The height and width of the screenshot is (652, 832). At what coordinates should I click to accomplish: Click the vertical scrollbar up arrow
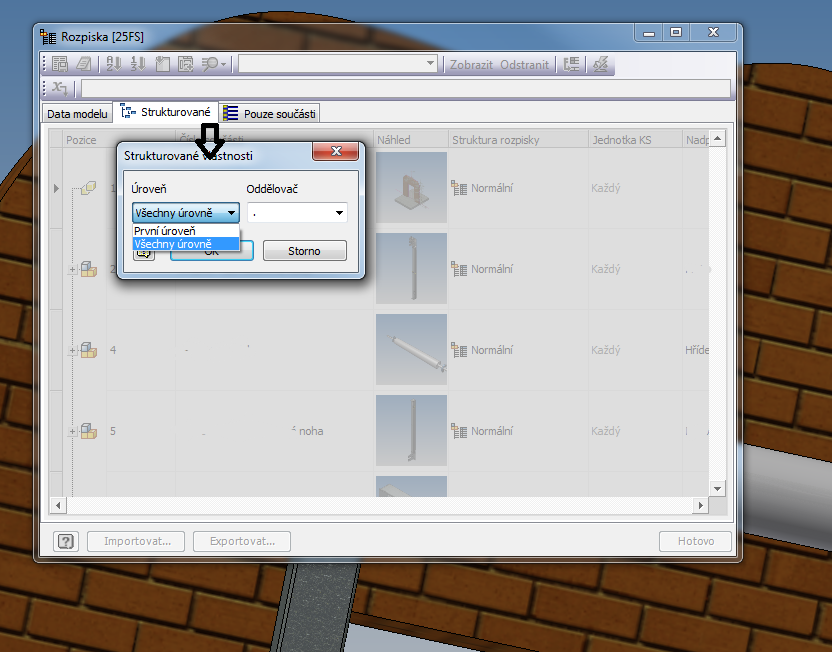717,138
